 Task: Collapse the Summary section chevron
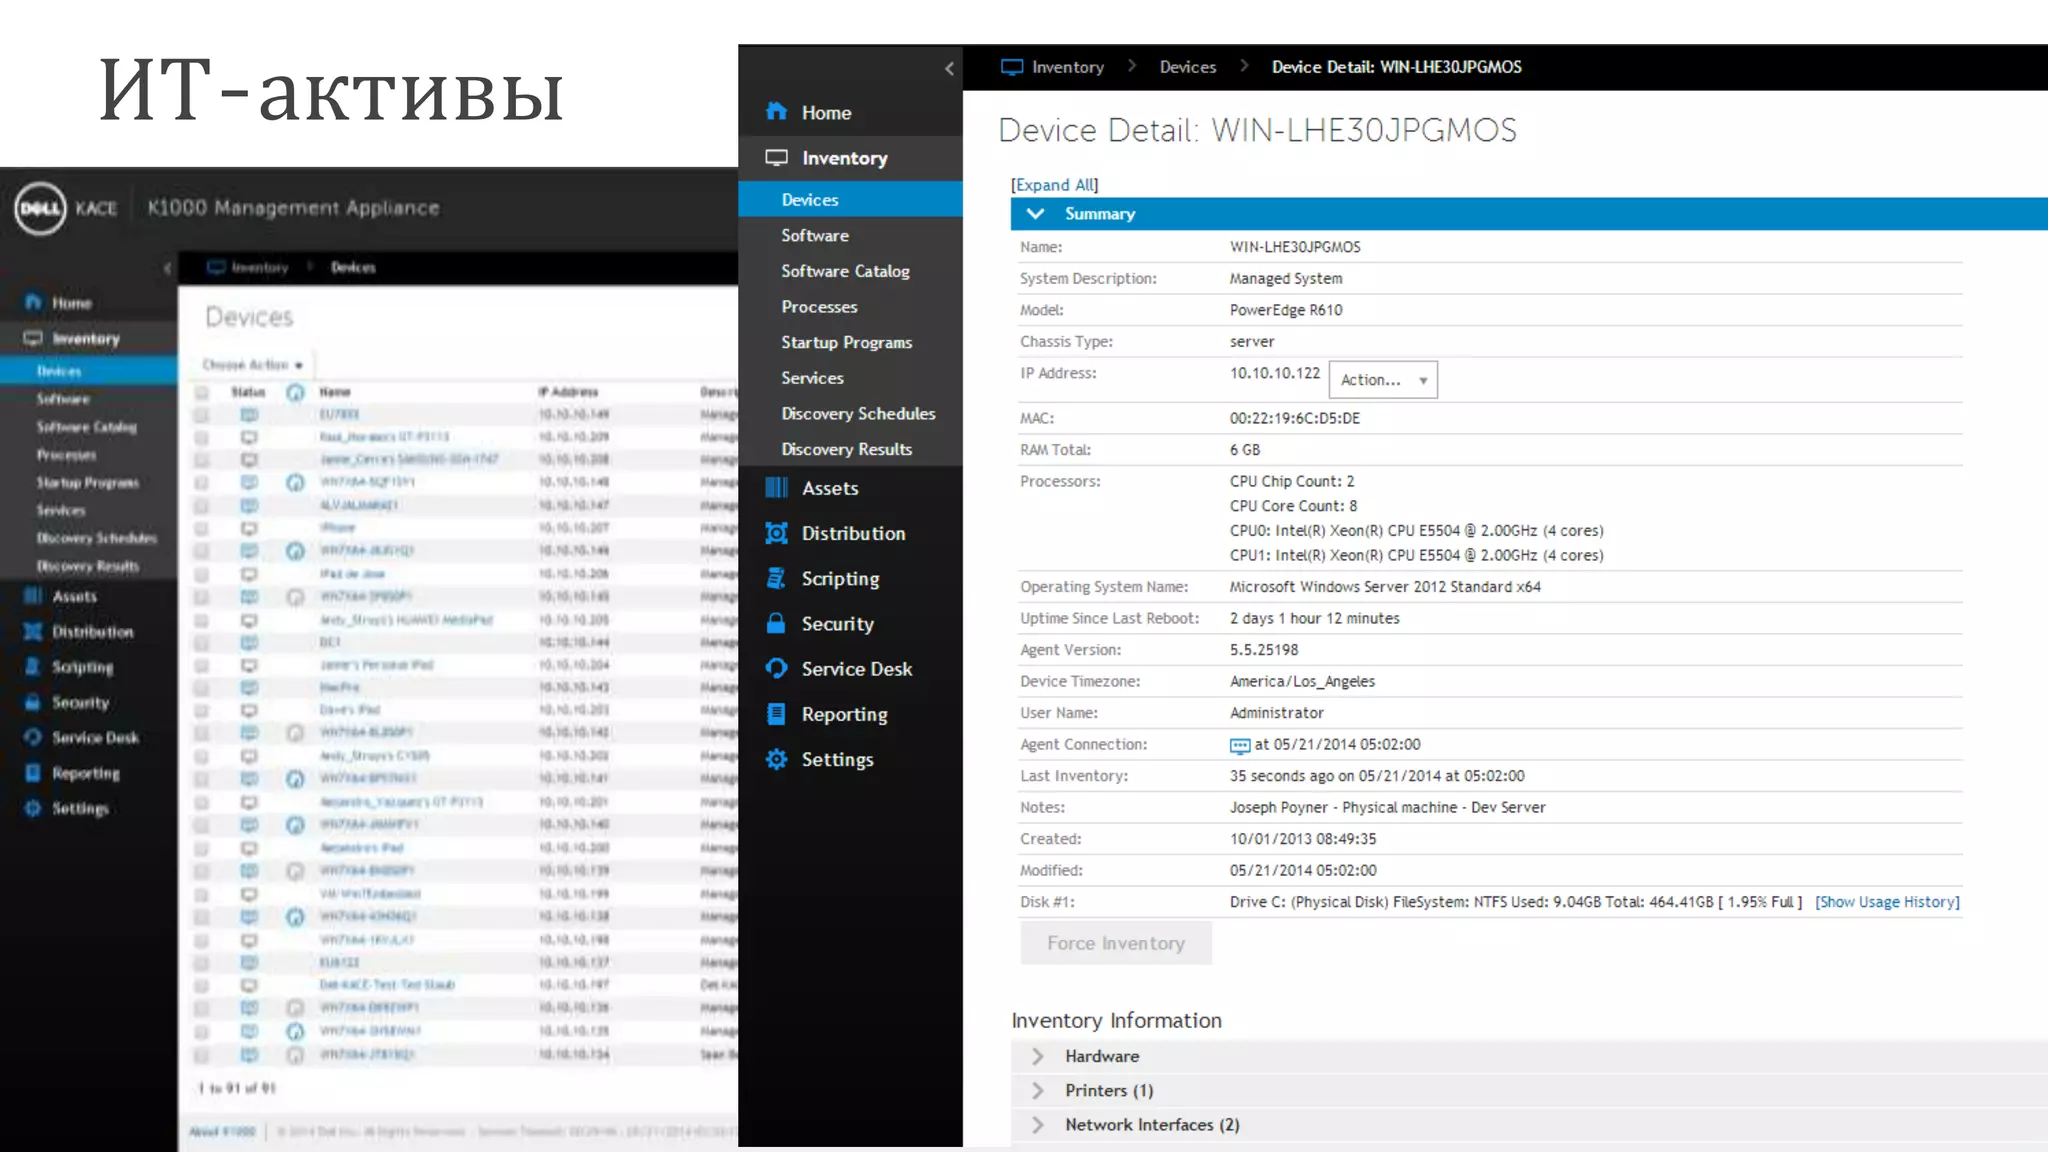1035,214
